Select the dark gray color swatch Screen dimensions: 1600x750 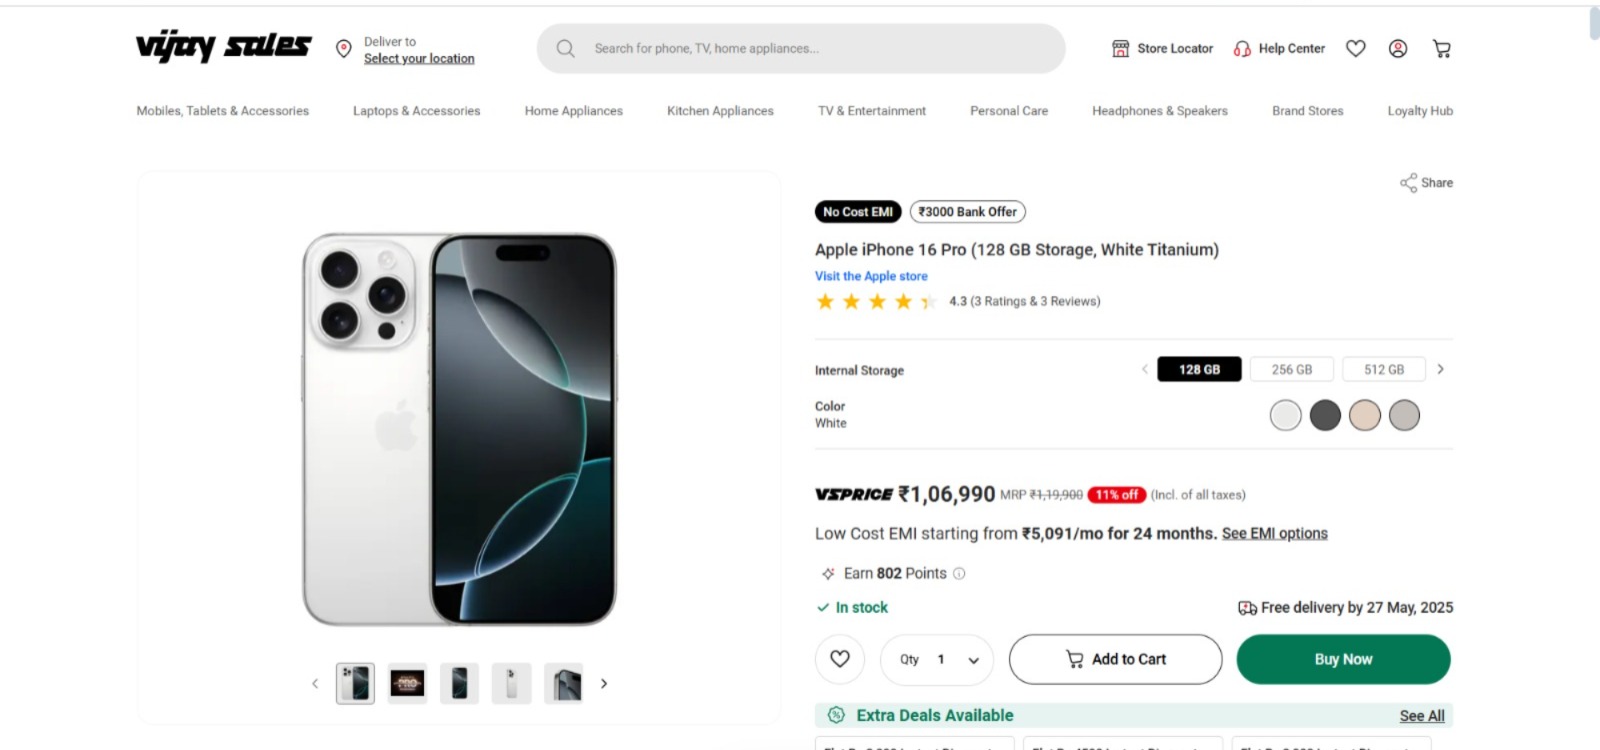1325,415
